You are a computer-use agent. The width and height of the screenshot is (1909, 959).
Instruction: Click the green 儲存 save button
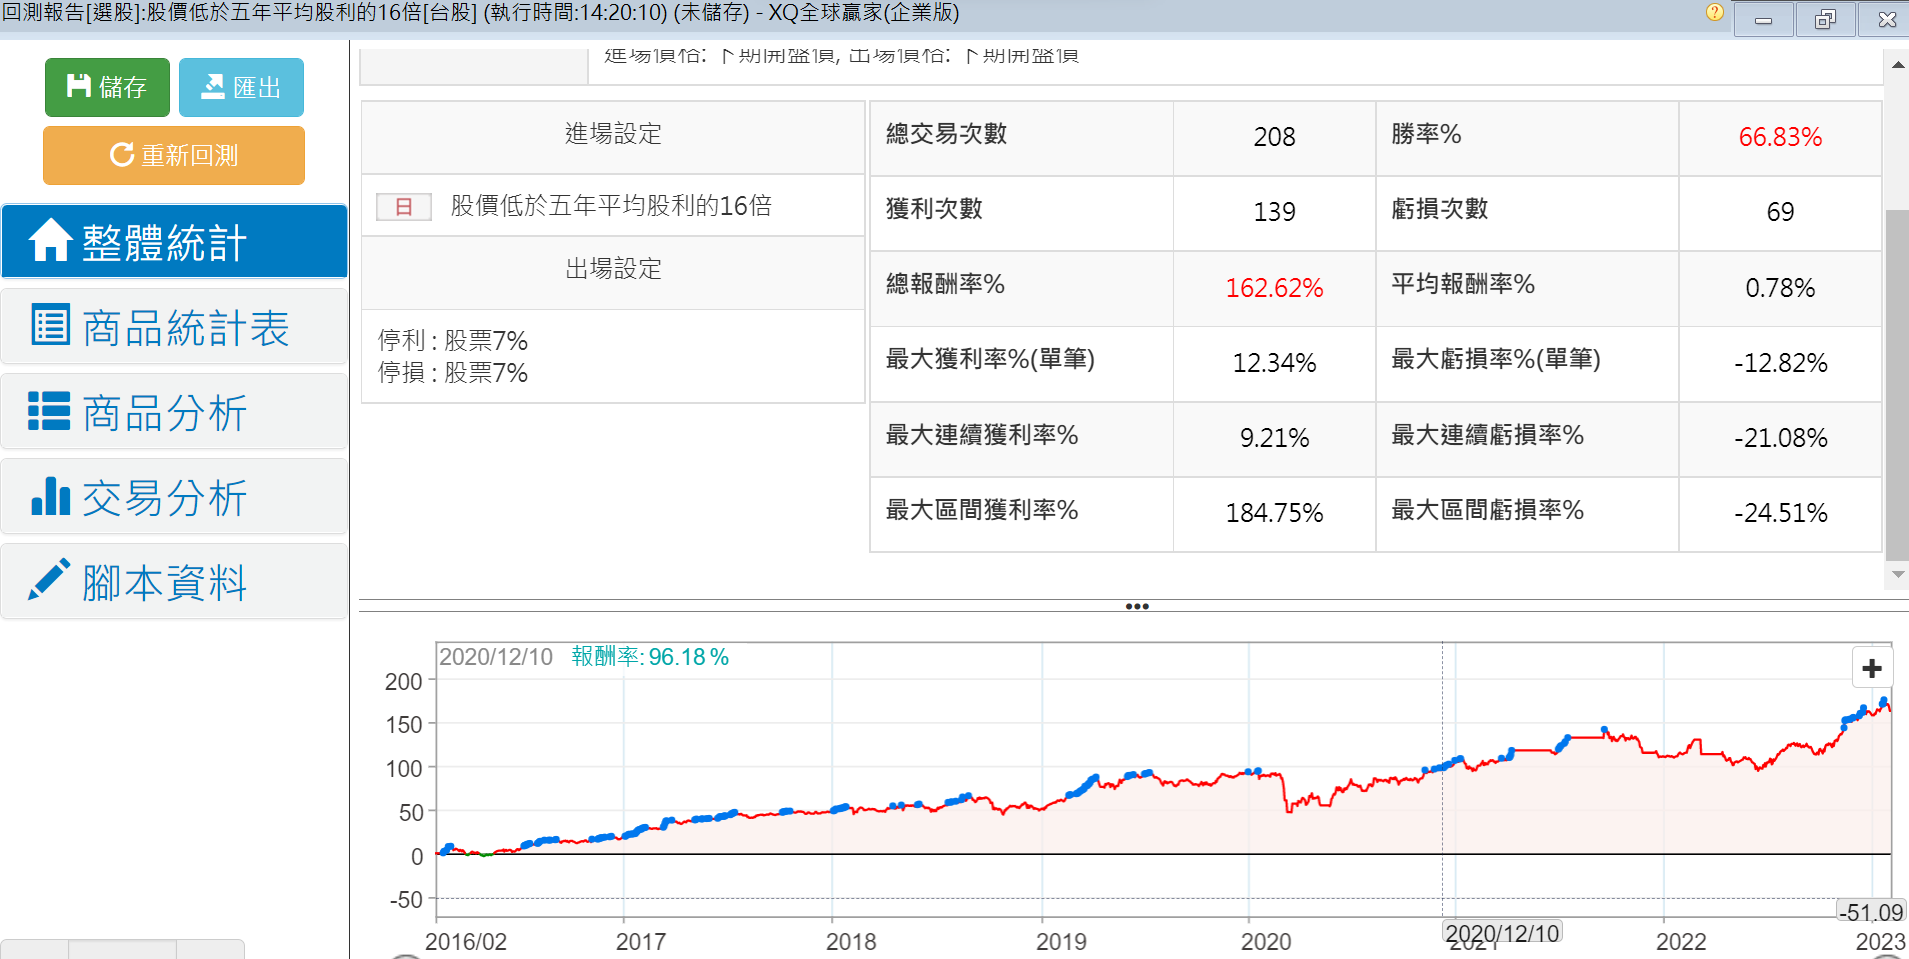click(107, 88)
